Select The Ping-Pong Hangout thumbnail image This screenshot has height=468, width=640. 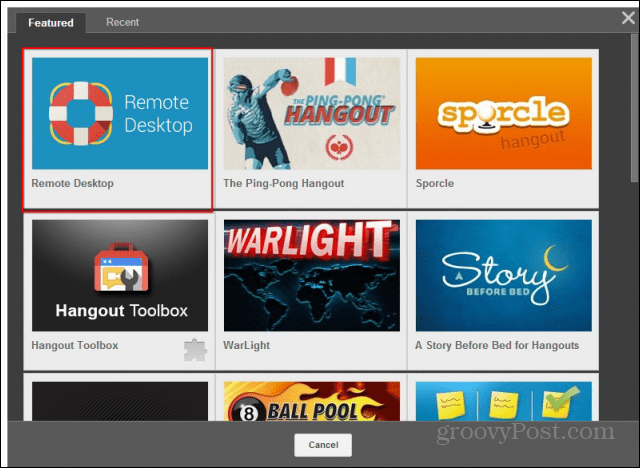[x=312, y=113]
